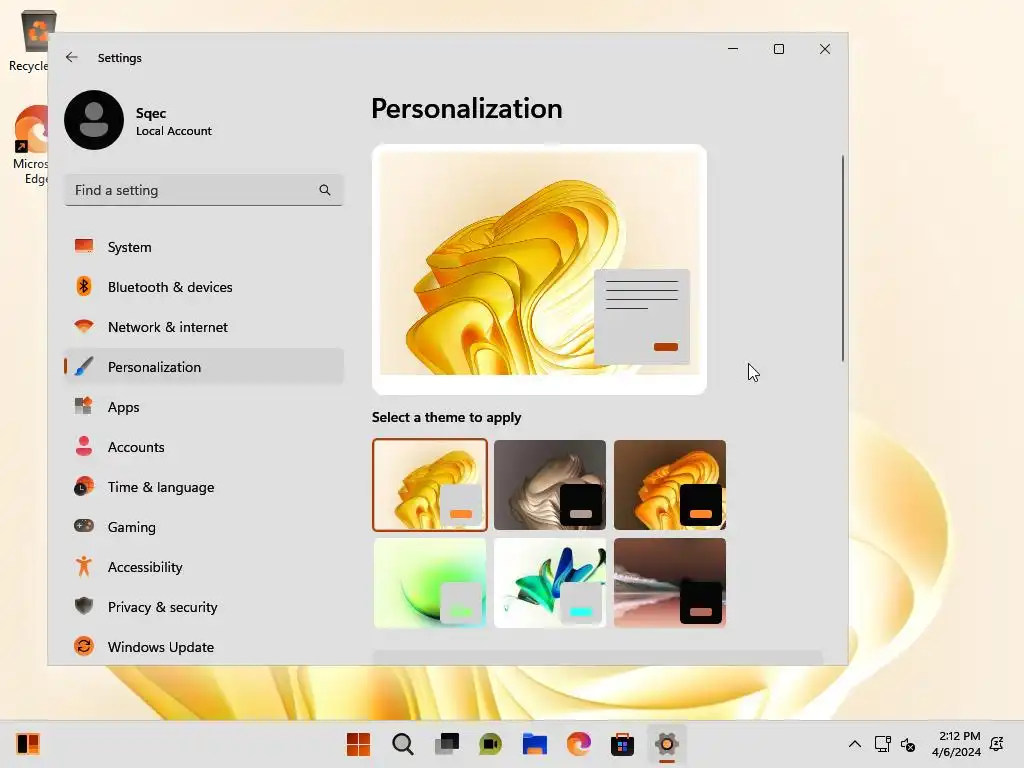Select the Recycle Bin desktop icon
Screen dimensions: 1024x768
click(30, 40)
